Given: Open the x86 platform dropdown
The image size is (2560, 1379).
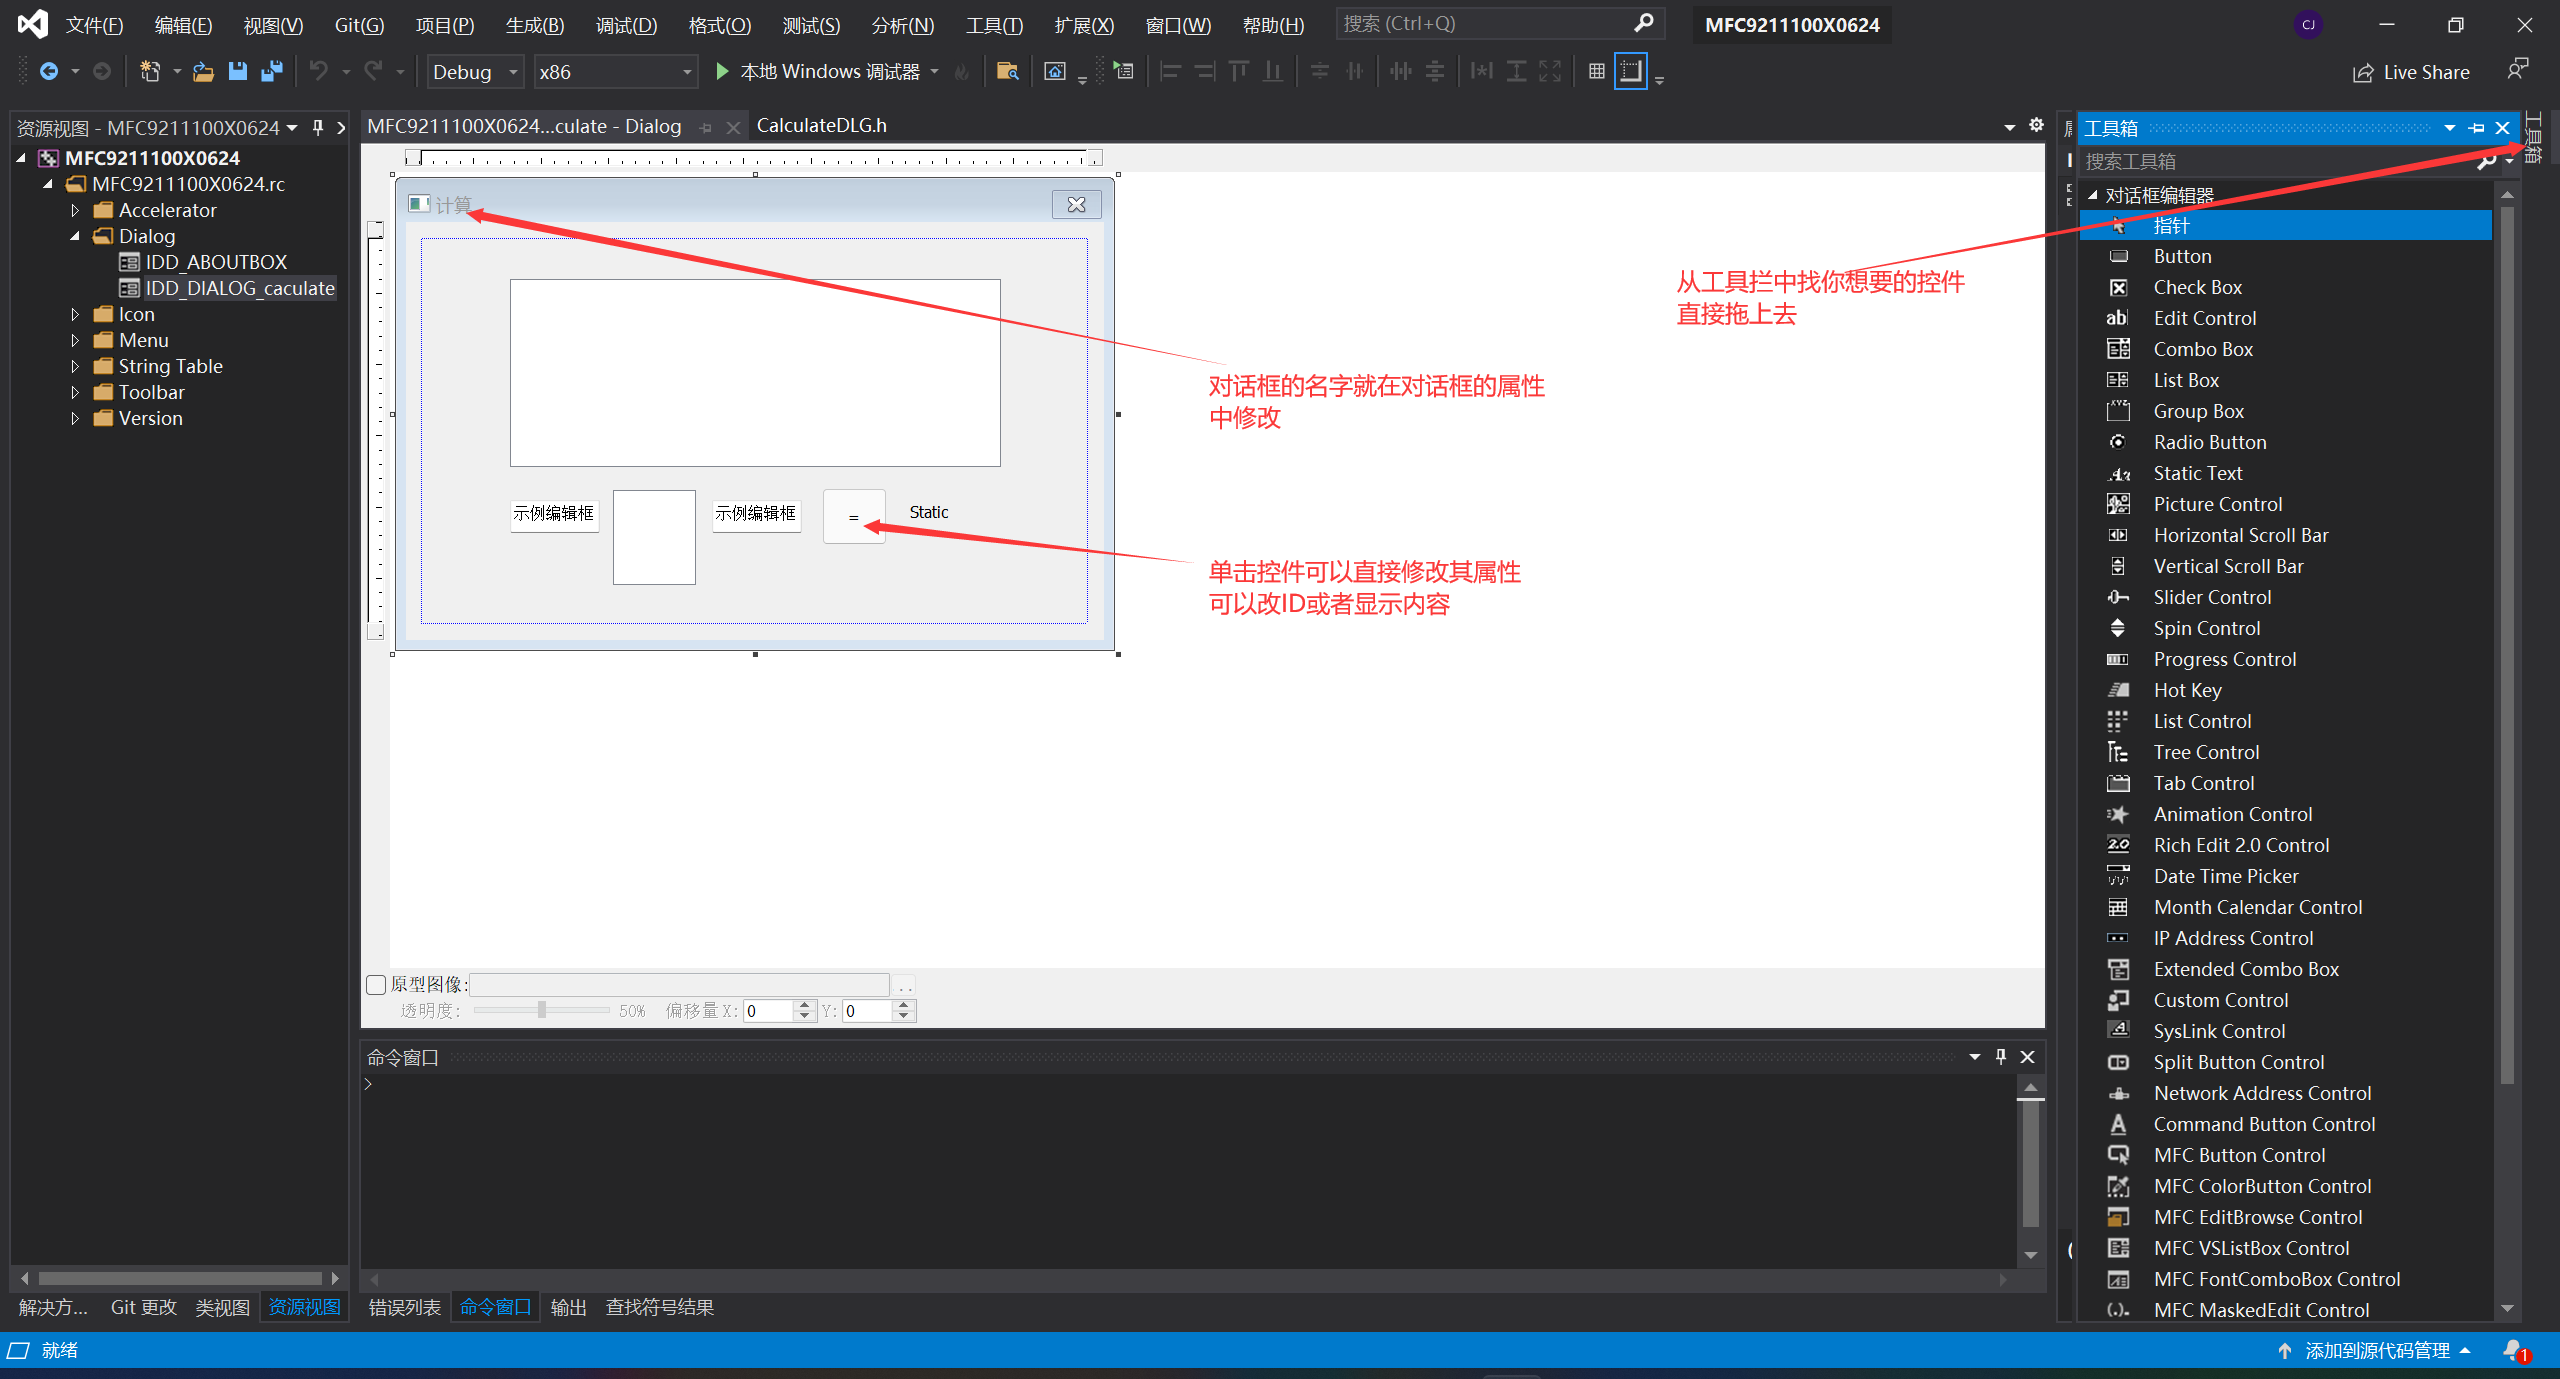Looking at the screenshot, I should point(687,72).
